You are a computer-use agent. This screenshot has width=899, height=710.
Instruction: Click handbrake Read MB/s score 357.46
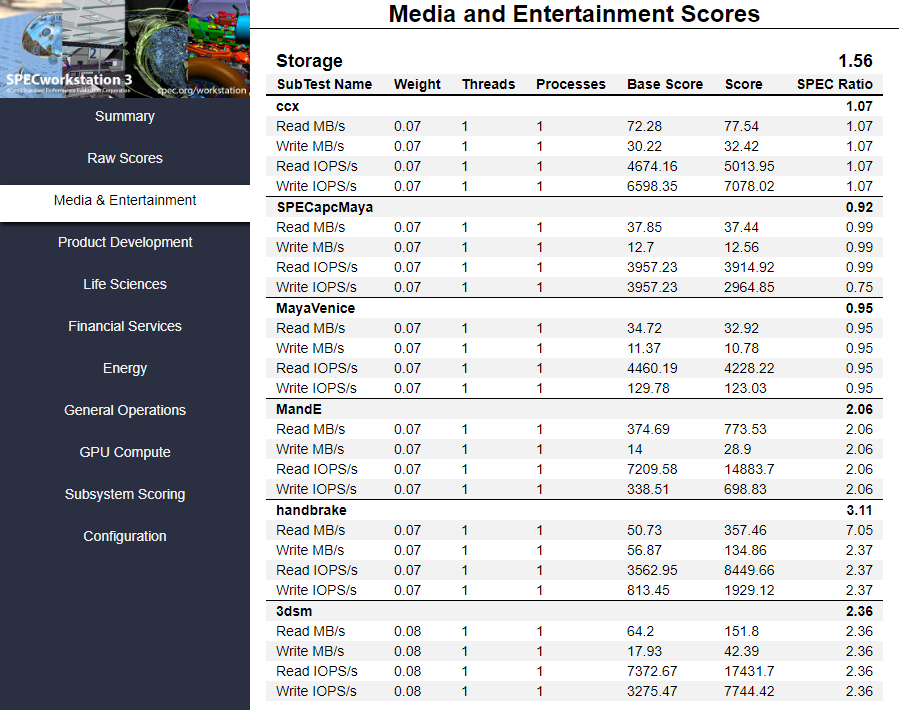[x=745, y=530]
